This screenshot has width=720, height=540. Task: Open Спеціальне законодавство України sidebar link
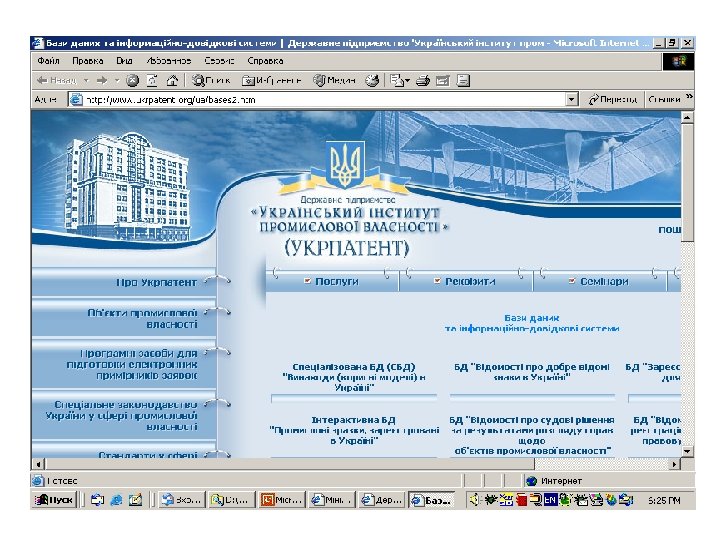(x=121, y=416)
